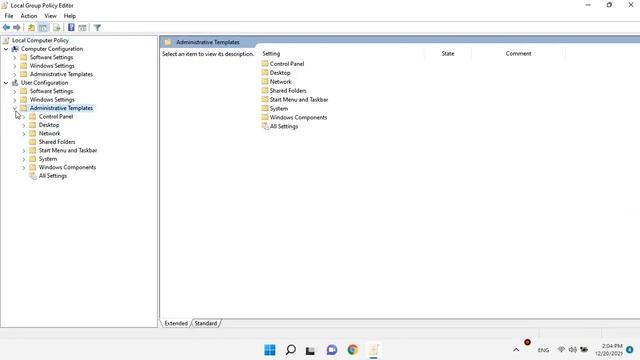Select Start Menu and Taskbar in tree
This screenshot has width=640, height=360.
tap(68, 151)
